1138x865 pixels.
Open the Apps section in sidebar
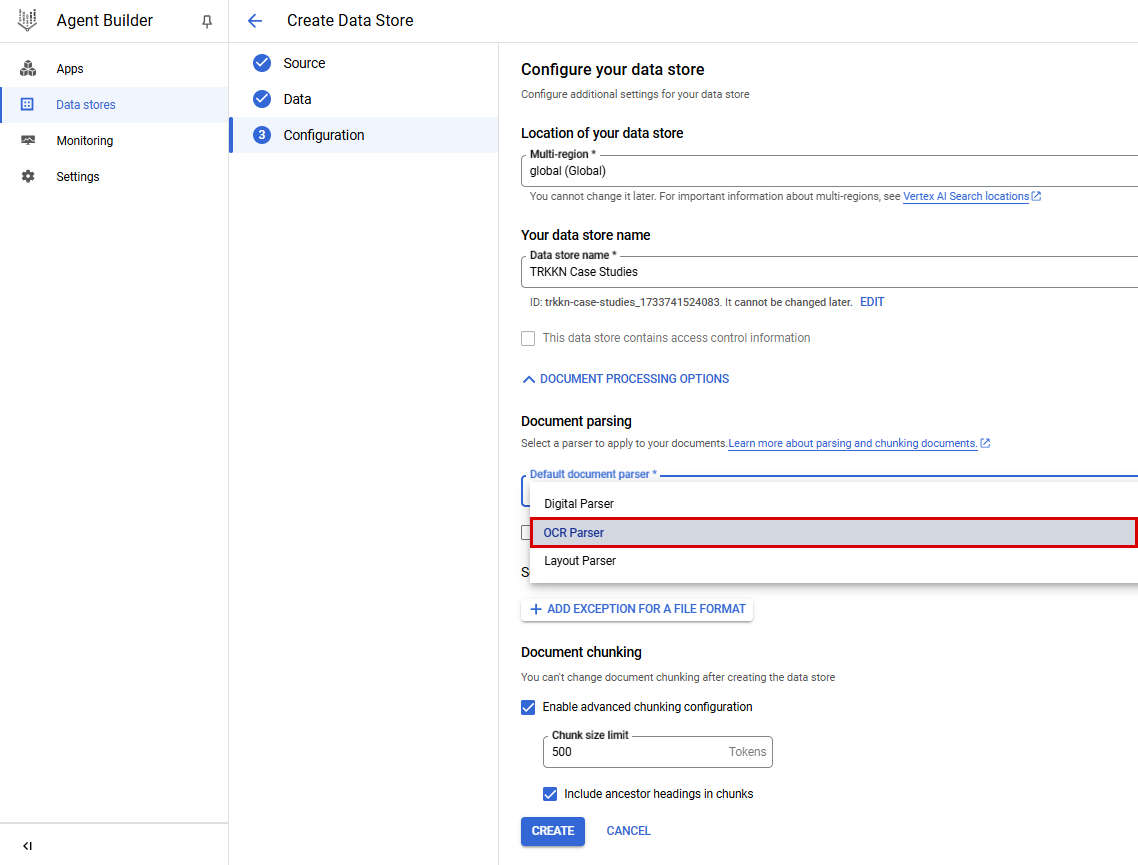pos(69,68)
